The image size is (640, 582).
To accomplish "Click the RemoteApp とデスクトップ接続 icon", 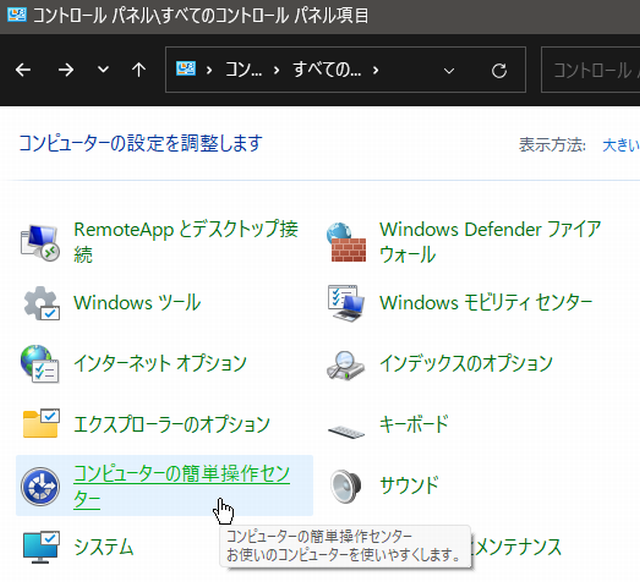I will coord(41,241).
